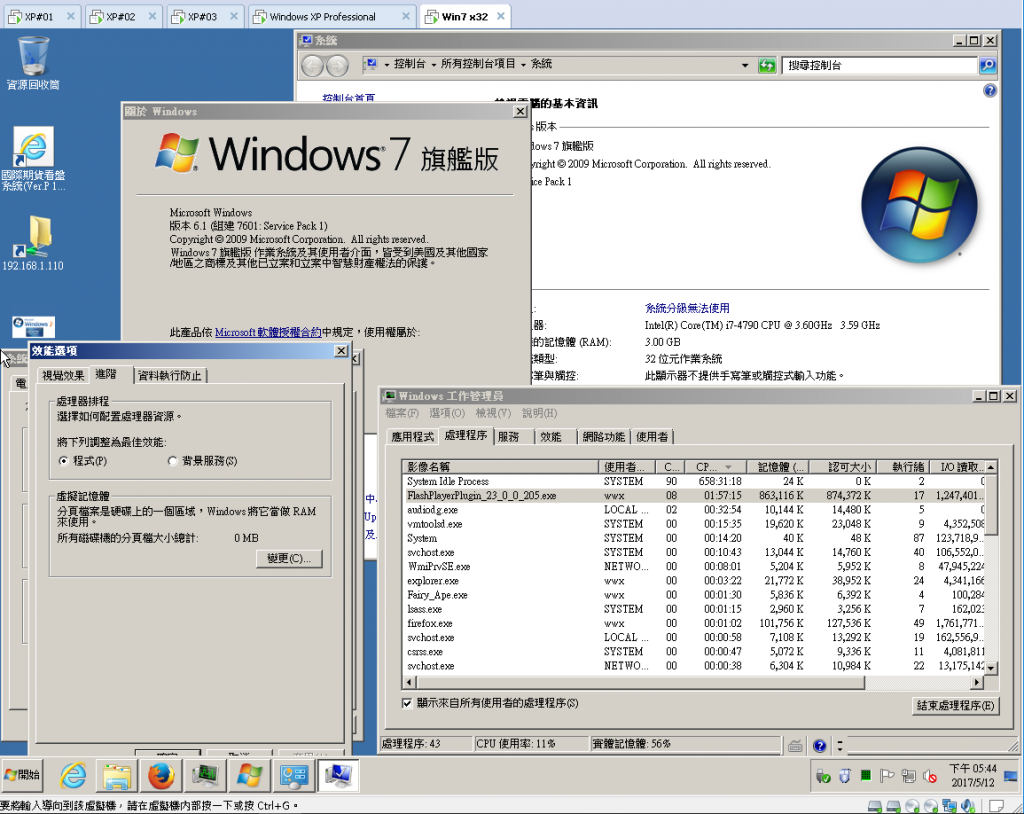
Task: Launch Firefox from the taskbar
Action: [161, 775]
